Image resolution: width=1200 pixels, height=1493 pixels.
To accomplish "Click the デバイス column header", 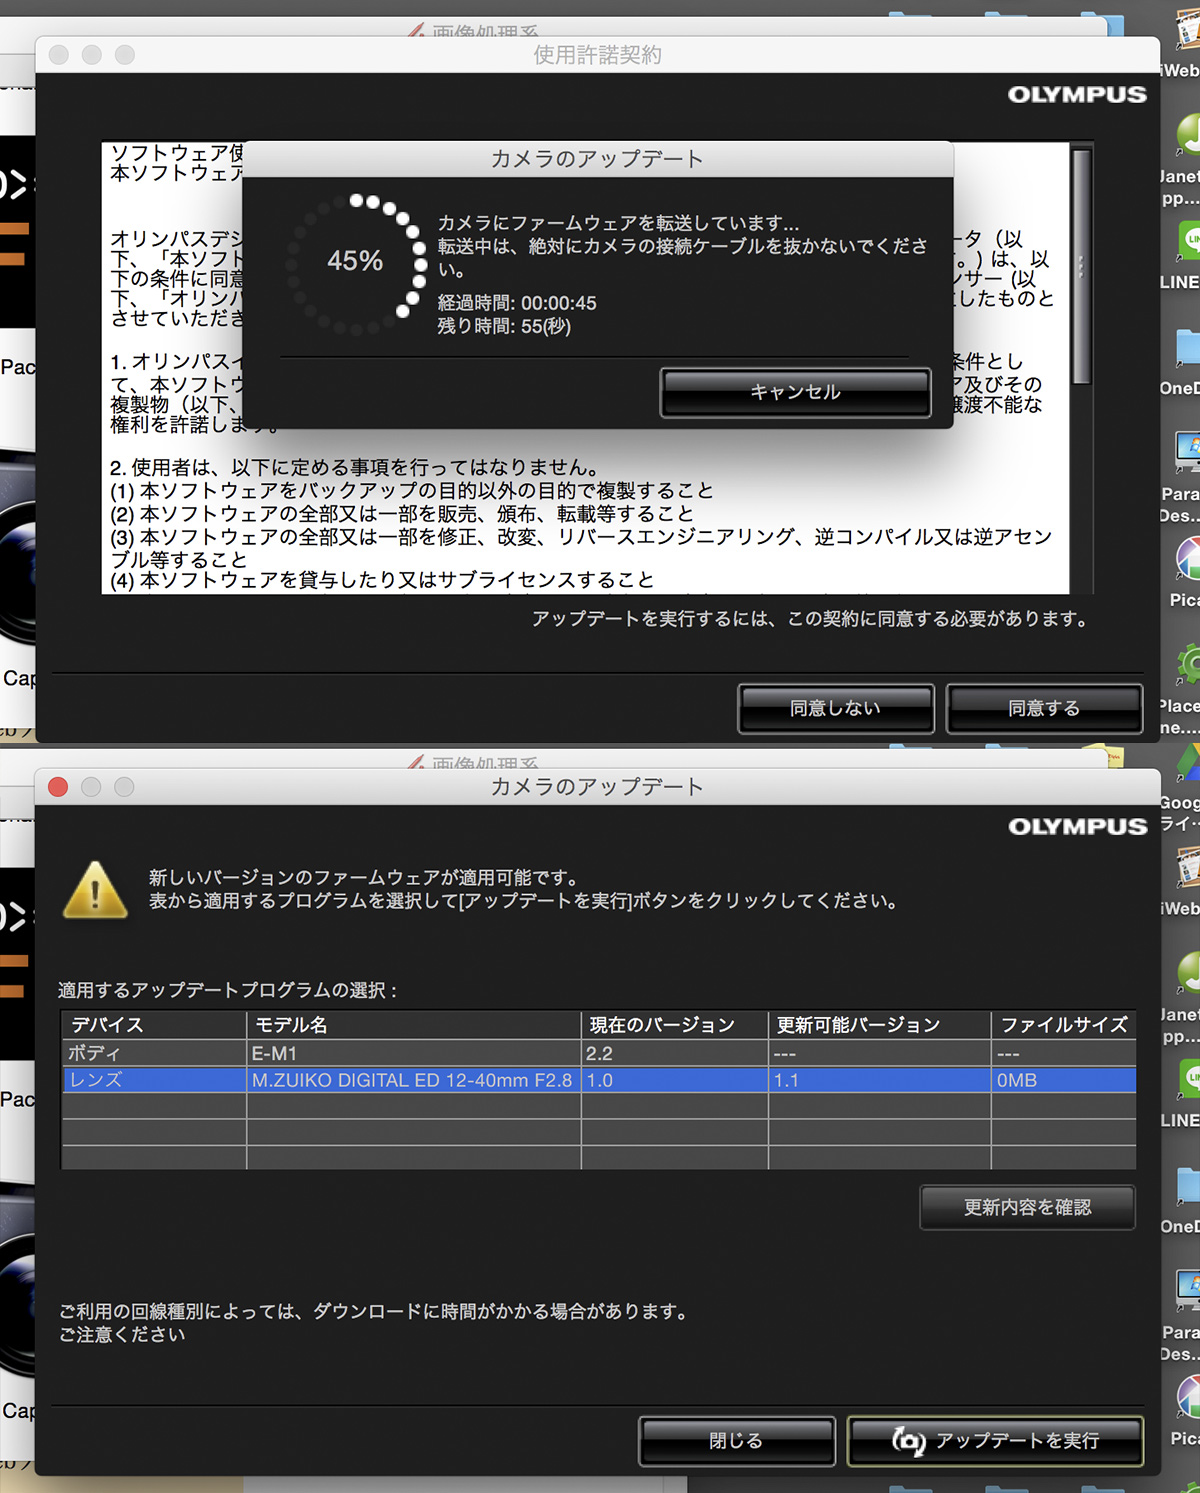I will click(154, 1025).
